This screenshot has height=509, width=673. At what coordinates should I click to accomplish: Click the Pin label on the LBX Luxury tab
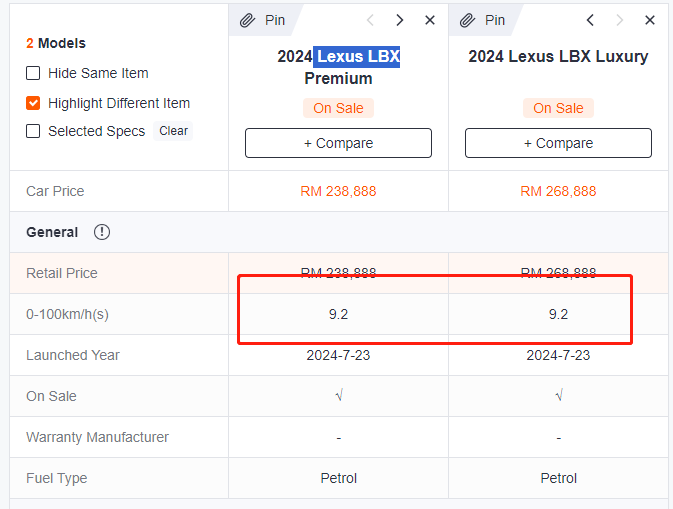click(x=495, y=20)
